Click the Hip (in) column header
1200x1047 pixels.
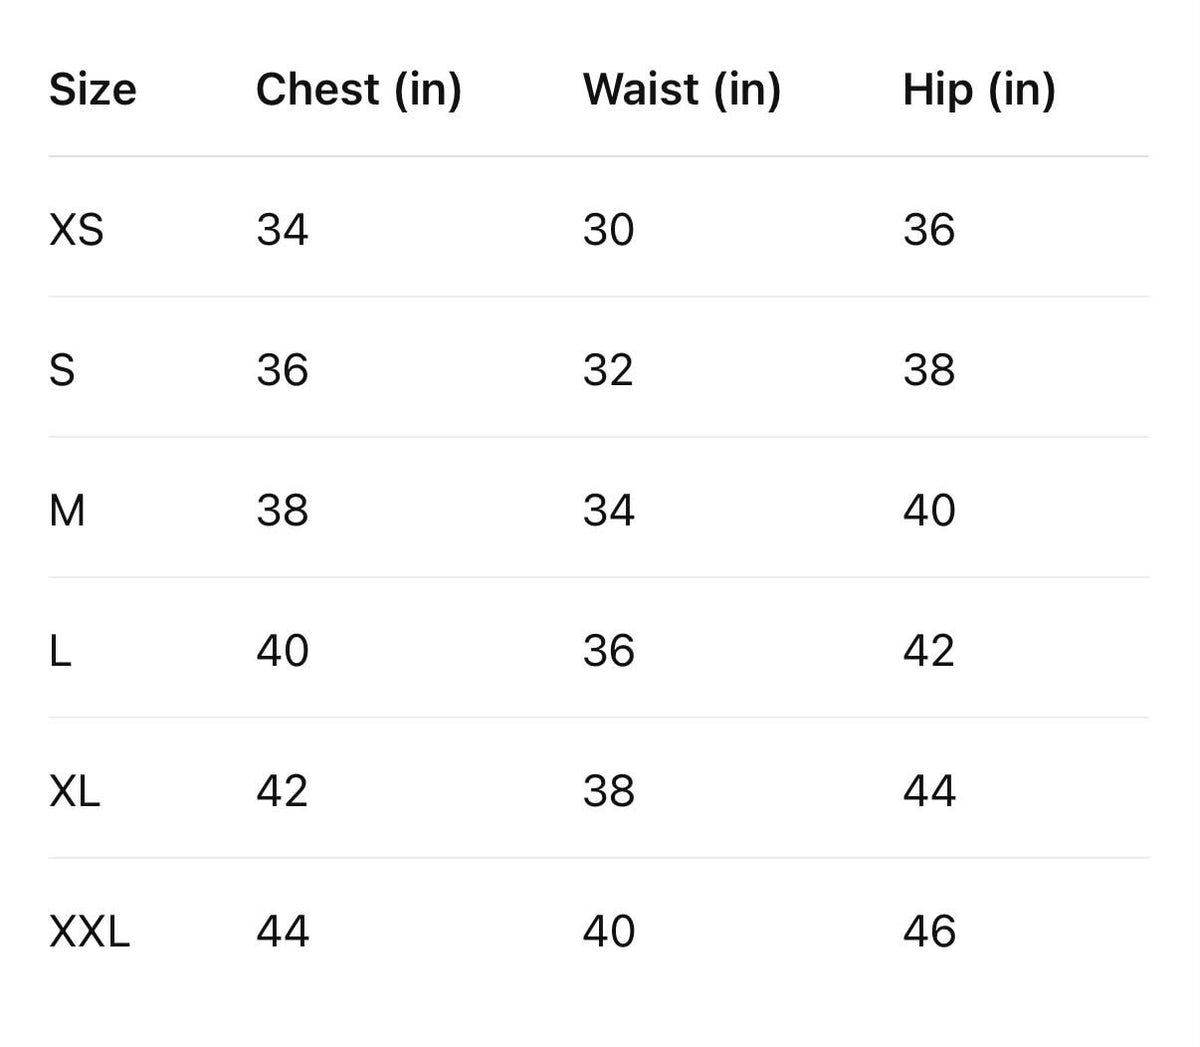click(979, 90)
